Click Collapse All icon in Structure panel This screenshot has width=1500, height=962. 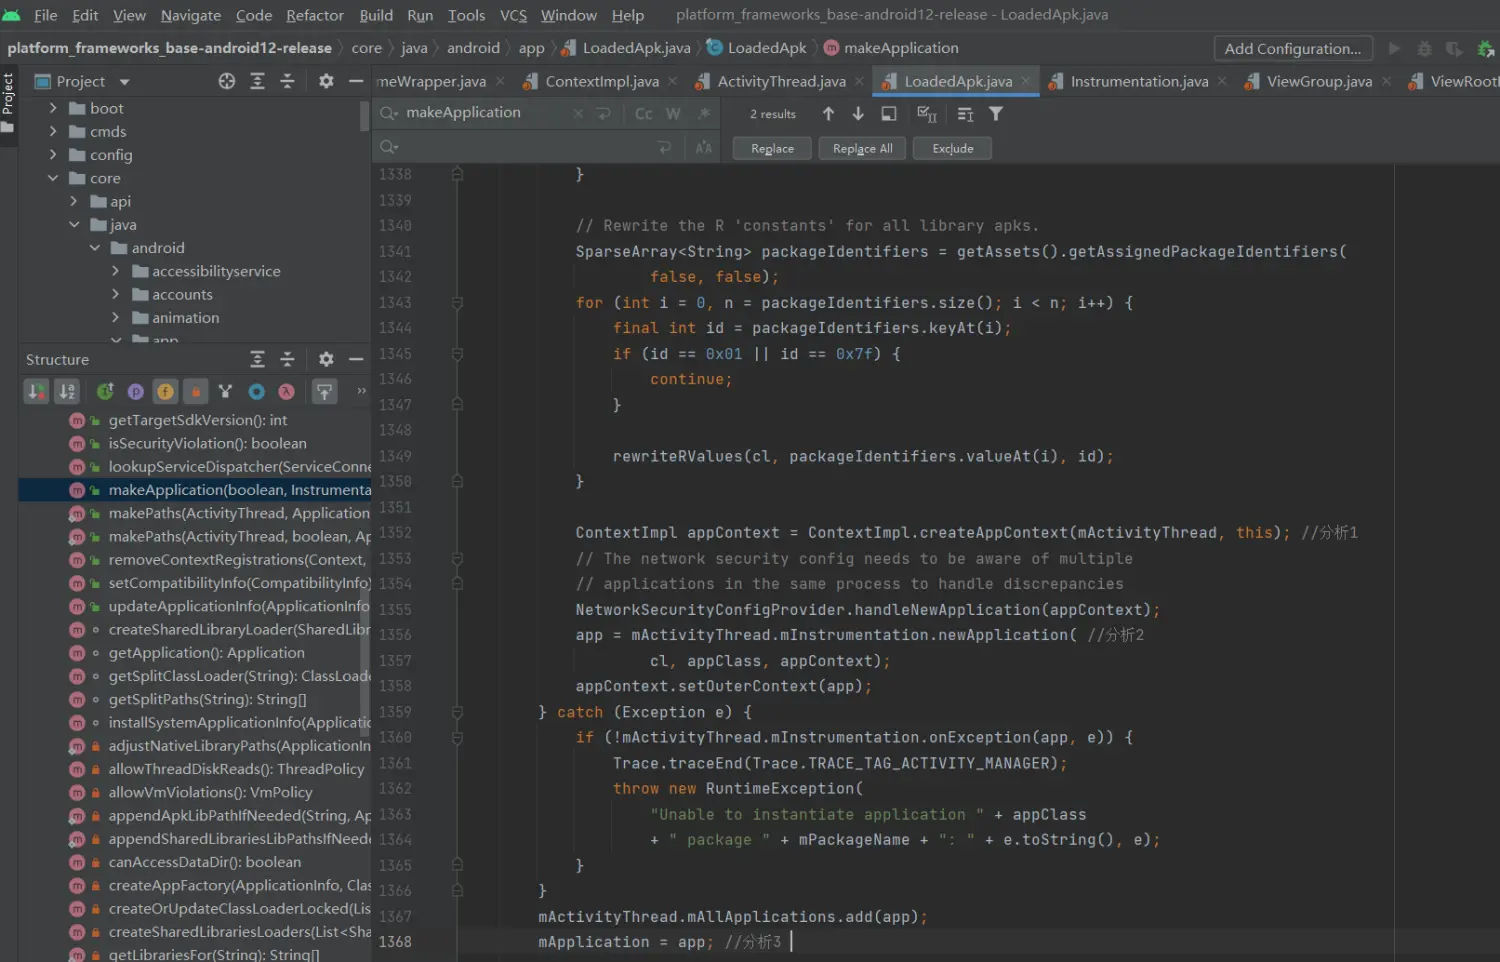[x=287, y=359]
